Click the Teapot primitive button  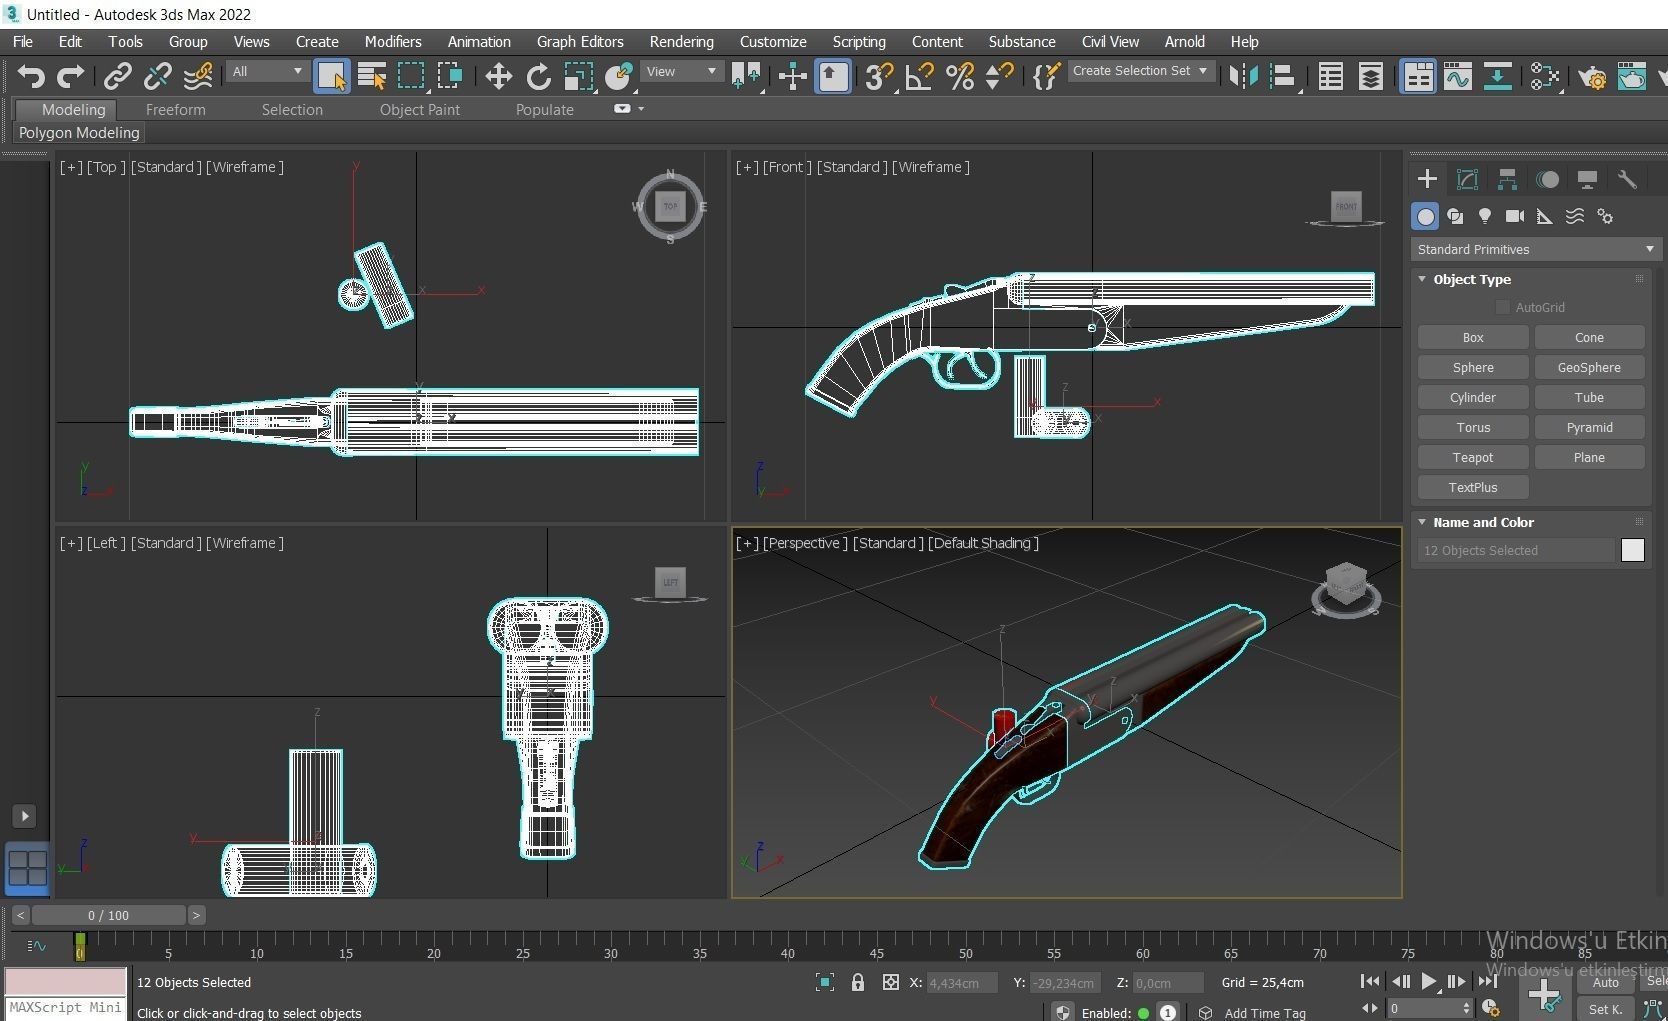tap(1471, 457)
